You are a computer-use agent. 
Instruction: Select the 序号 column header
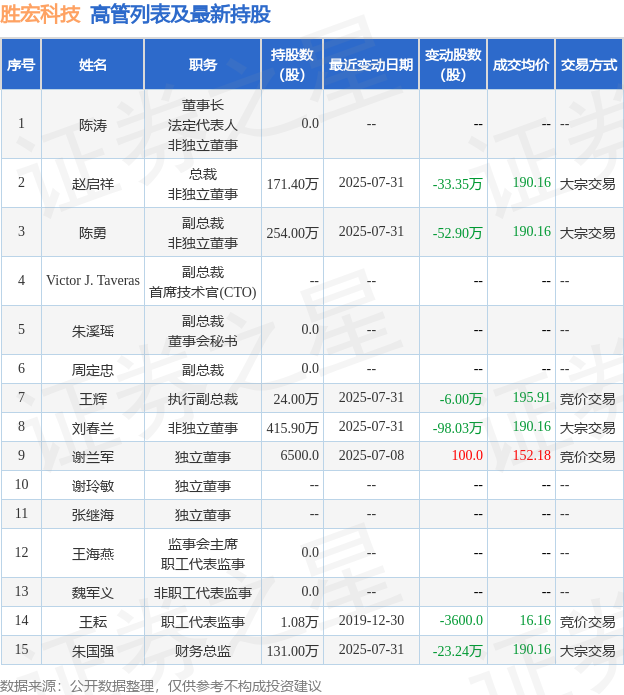[21, 65]
